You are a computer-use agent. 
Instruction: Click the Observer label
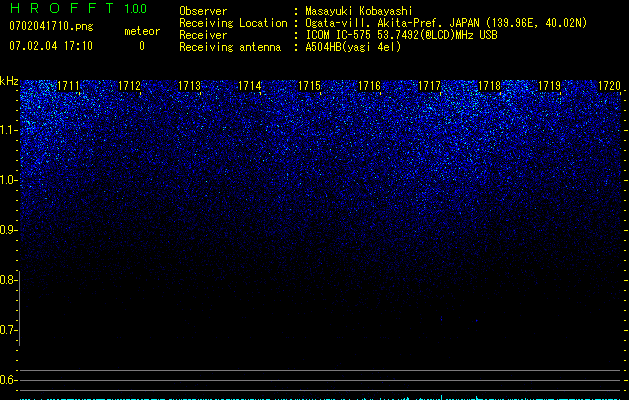[x=203, y=11]
